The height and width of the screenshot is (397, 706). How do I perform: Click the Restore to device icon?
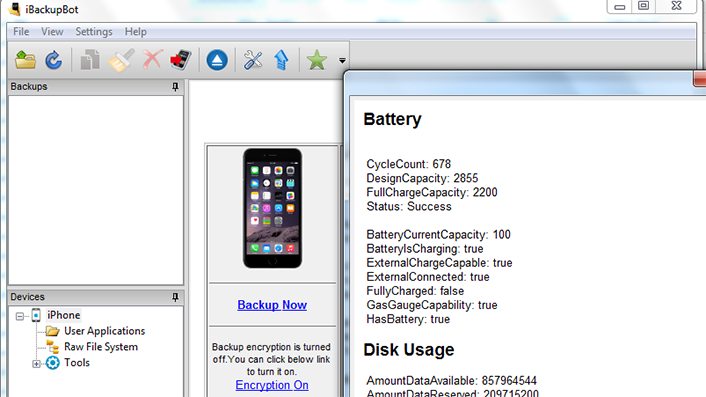pos(181,60)
